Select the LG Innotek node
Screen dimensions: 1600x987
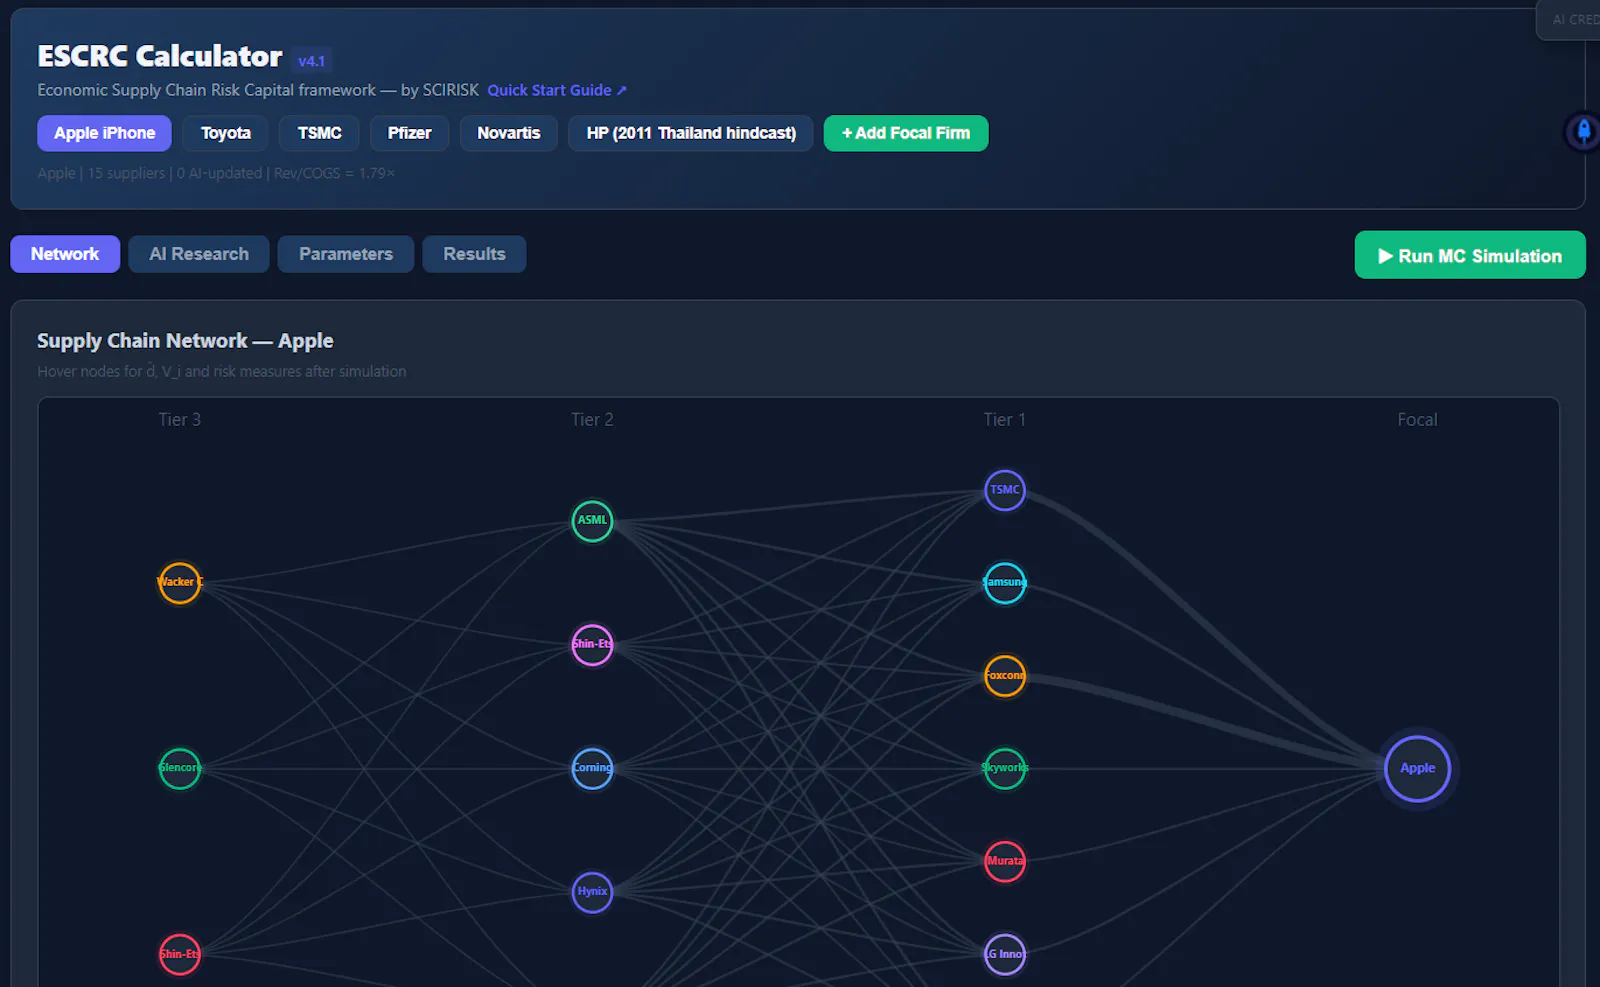[1005, 954]
